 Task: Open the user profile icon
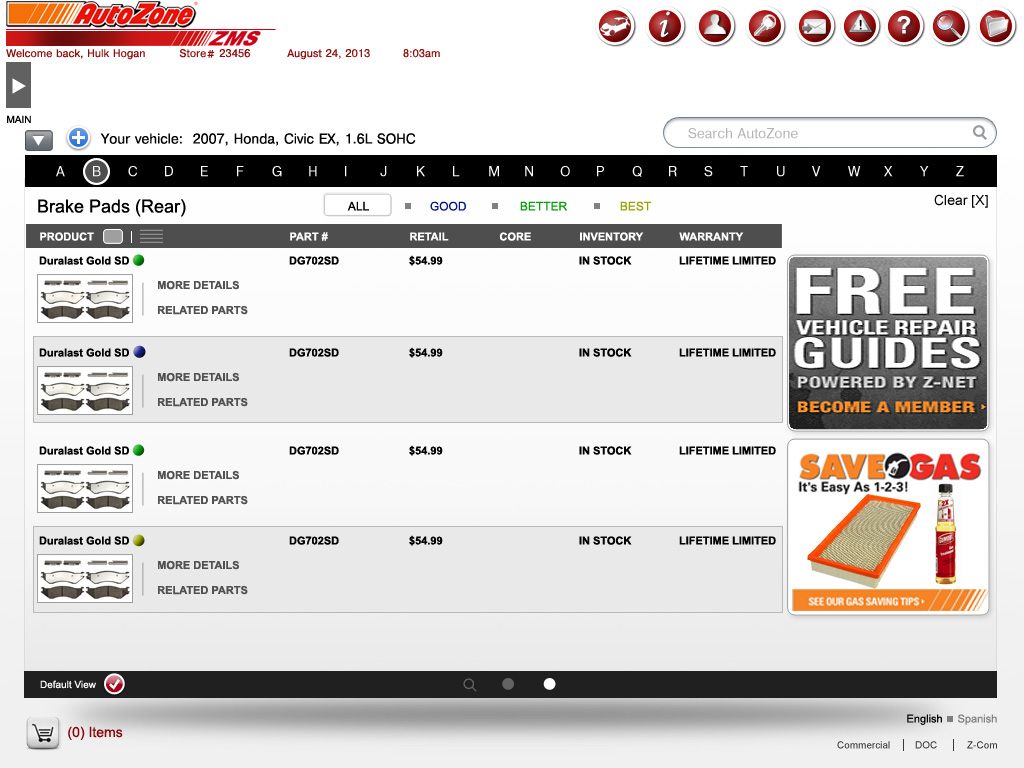tap(713, 27)
